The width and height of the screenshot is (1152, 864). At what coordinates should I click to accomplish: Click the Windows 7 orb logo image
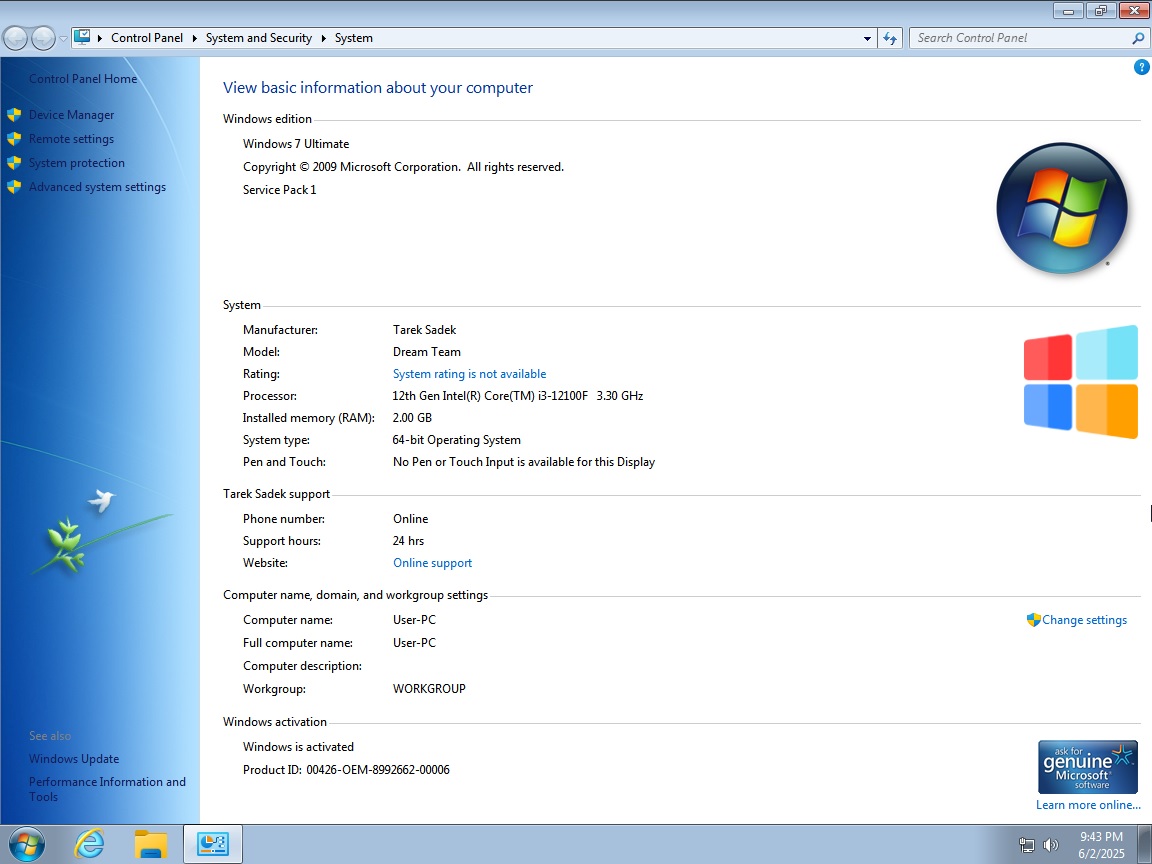point(1062,208)
